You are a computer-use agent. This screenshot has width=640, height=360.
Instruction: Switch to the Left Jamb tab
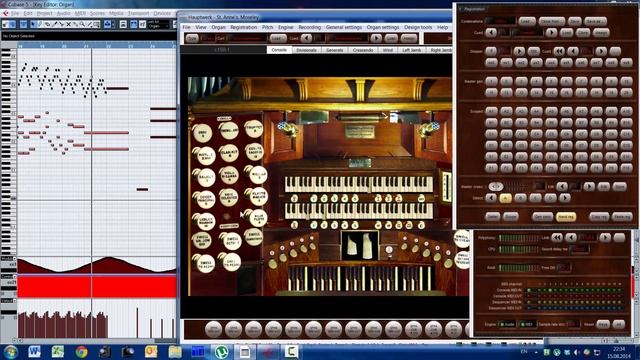(x=411, y=50)
